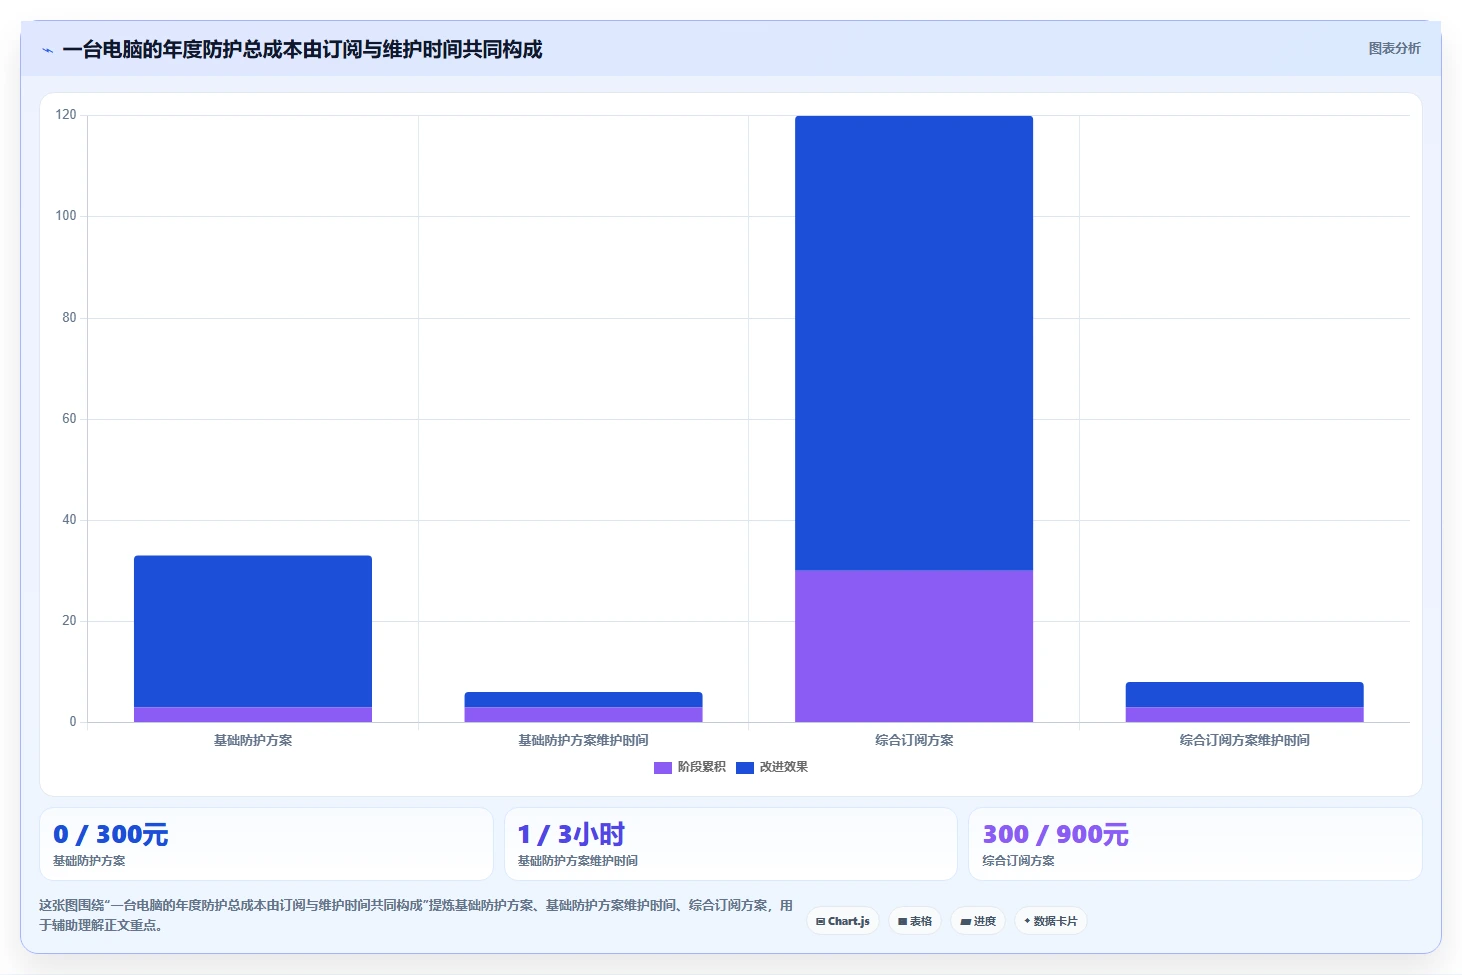Click the blue segment of the 基础防护方案 bar
This screenshot has width=1462, height=975.
(x=253, y=631)
